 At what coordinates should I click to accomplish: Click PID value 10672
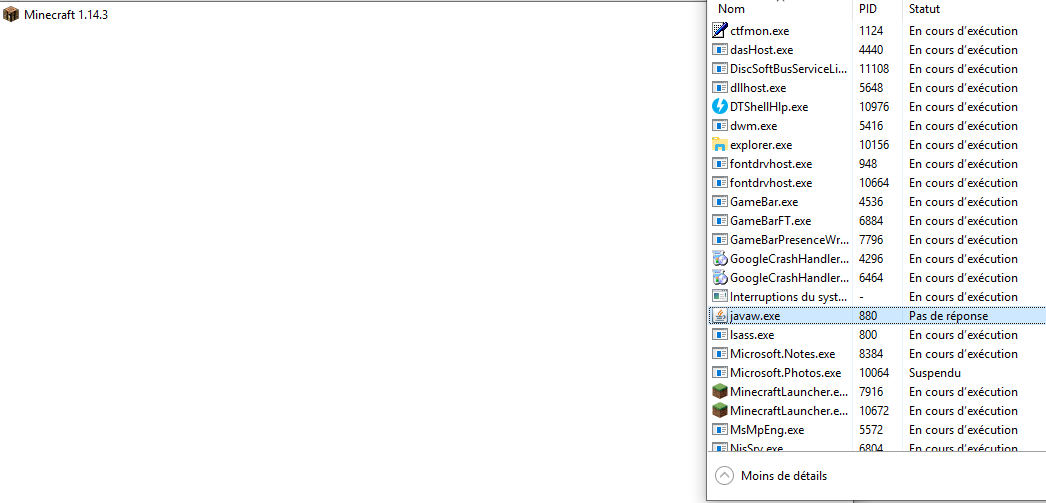(874, 410)
